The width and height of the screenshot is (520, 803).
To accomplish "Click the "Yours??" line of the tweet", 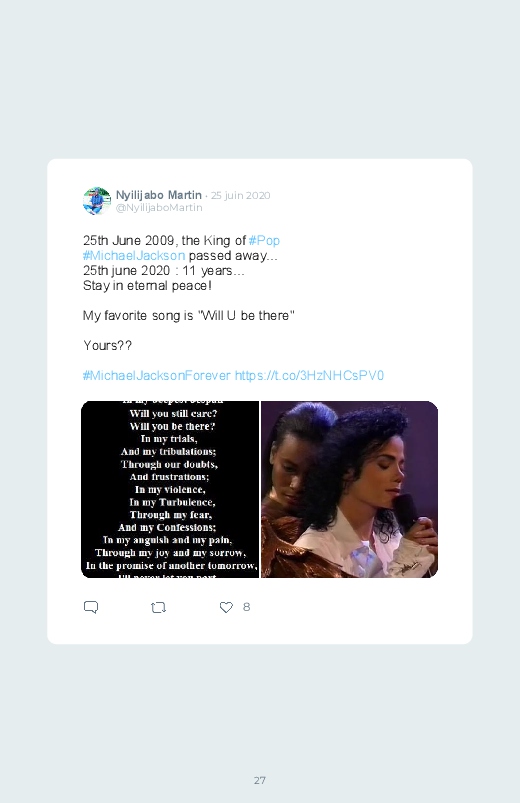I will 108,345.
